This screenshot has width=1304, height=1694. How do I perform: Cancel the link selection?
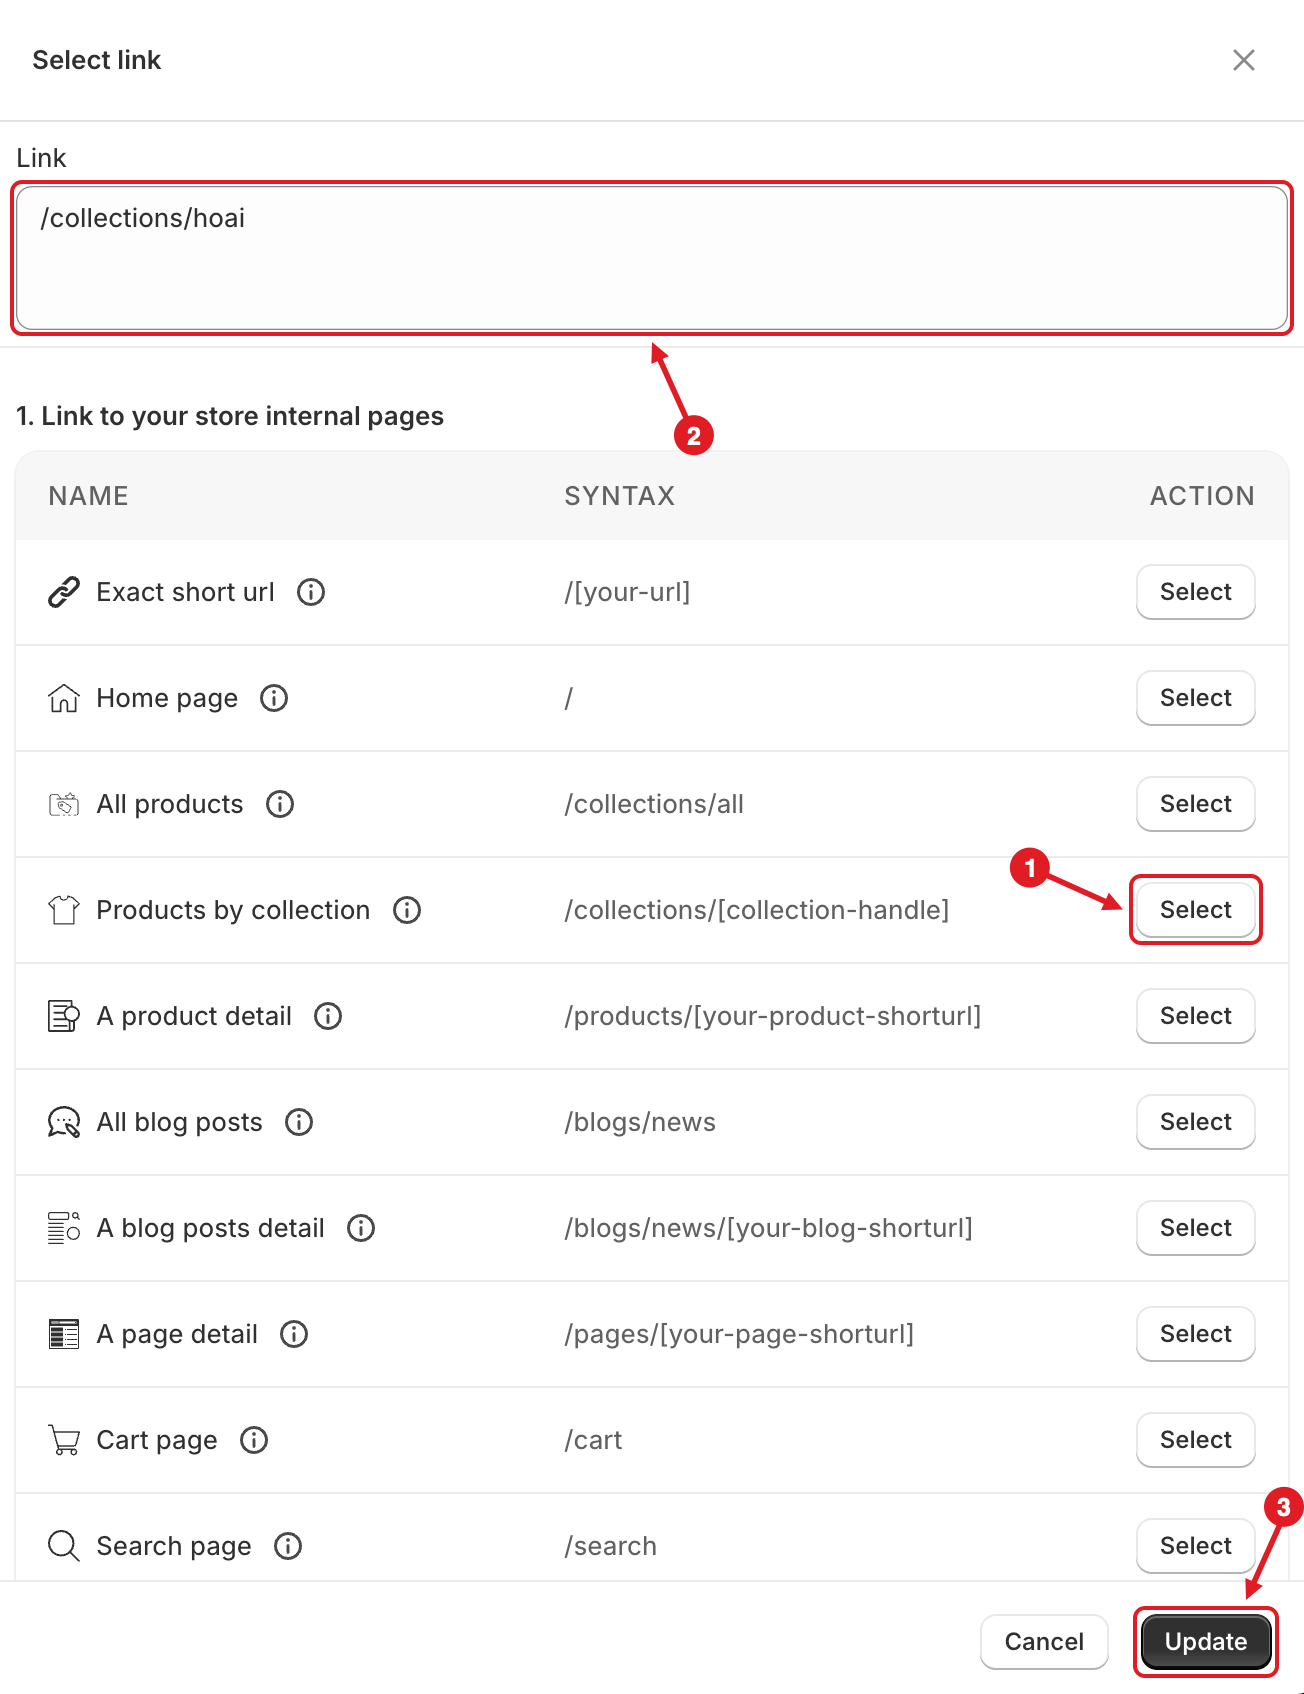point(1044,1642)
